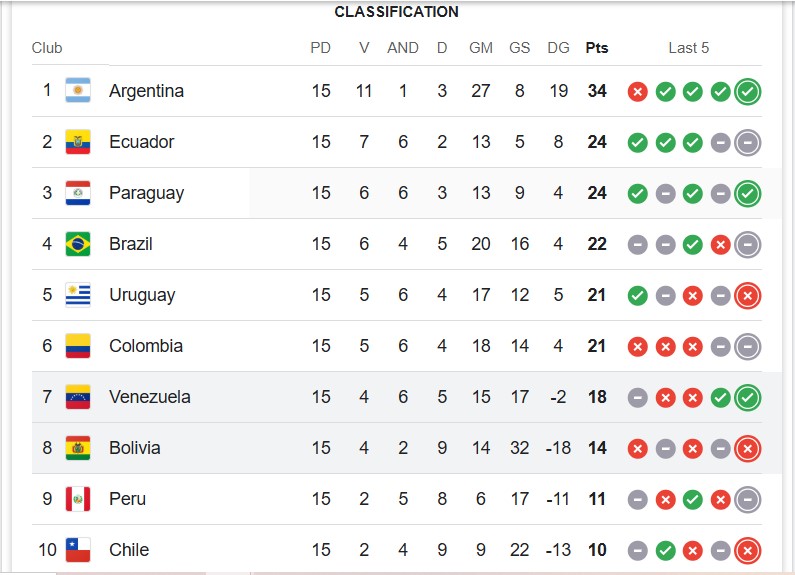Click Paraguay's latest win indicator, circled green
The height and width of the screenshot is (575, 795).
coord(748,194)
